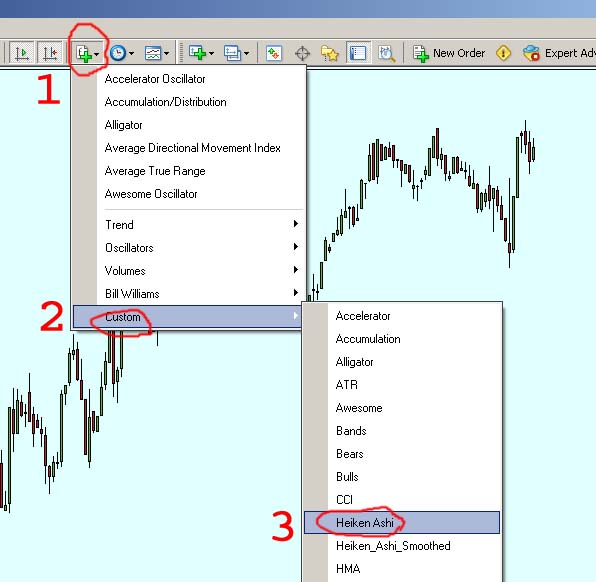Choose ATR custom indicator
The height and width of the screenshot is (582, 596).
coord(402,385)
